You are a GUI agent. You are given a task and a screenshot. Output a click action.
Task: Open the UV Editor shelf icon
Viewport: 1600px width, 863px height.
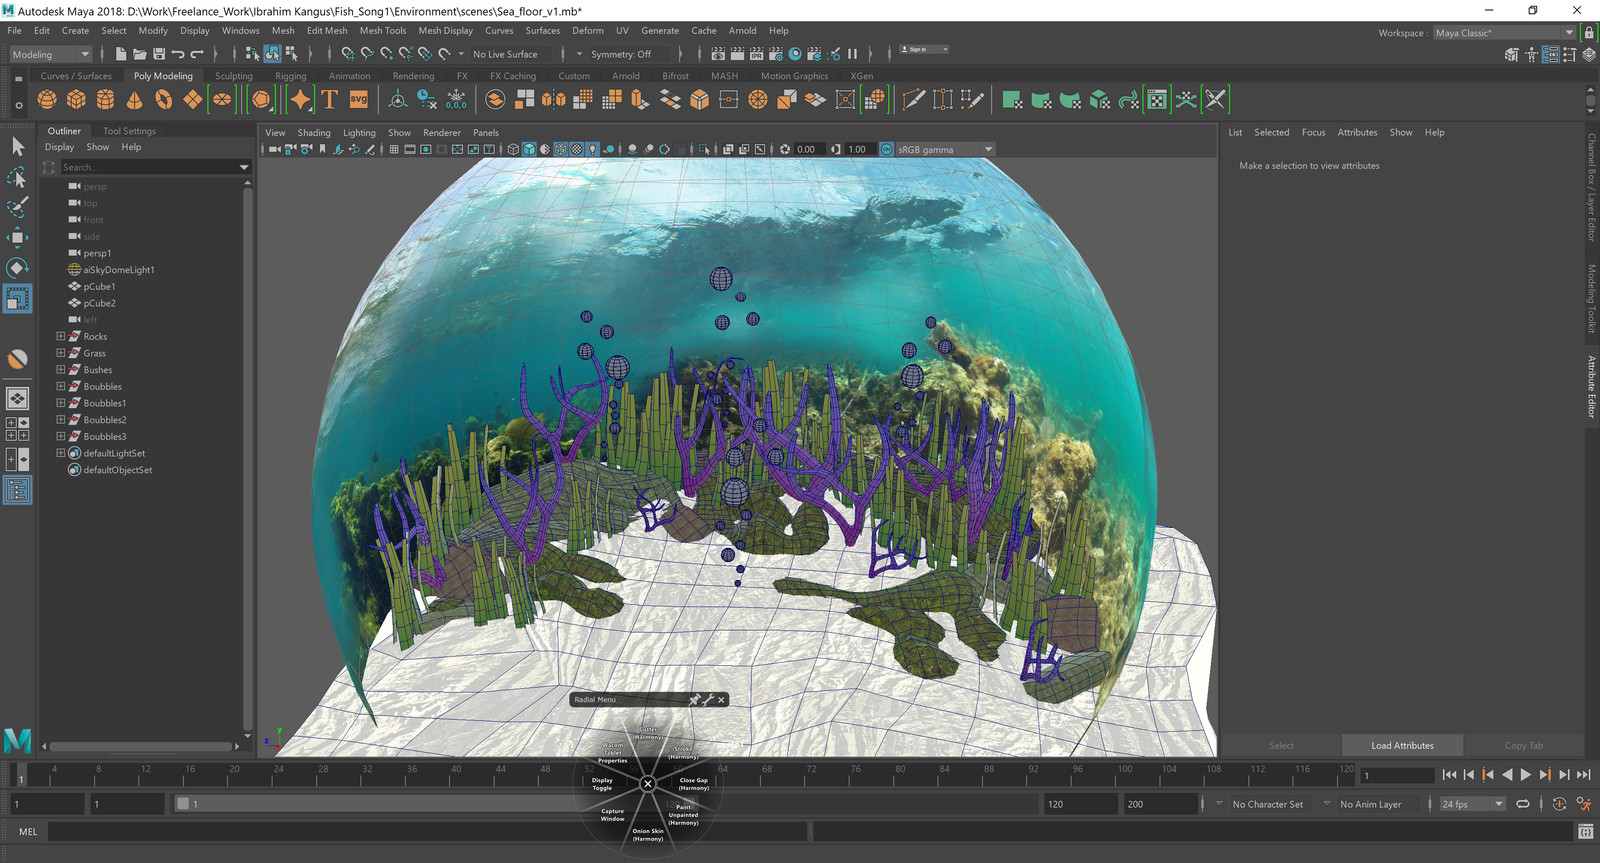tap(1157, 99)
